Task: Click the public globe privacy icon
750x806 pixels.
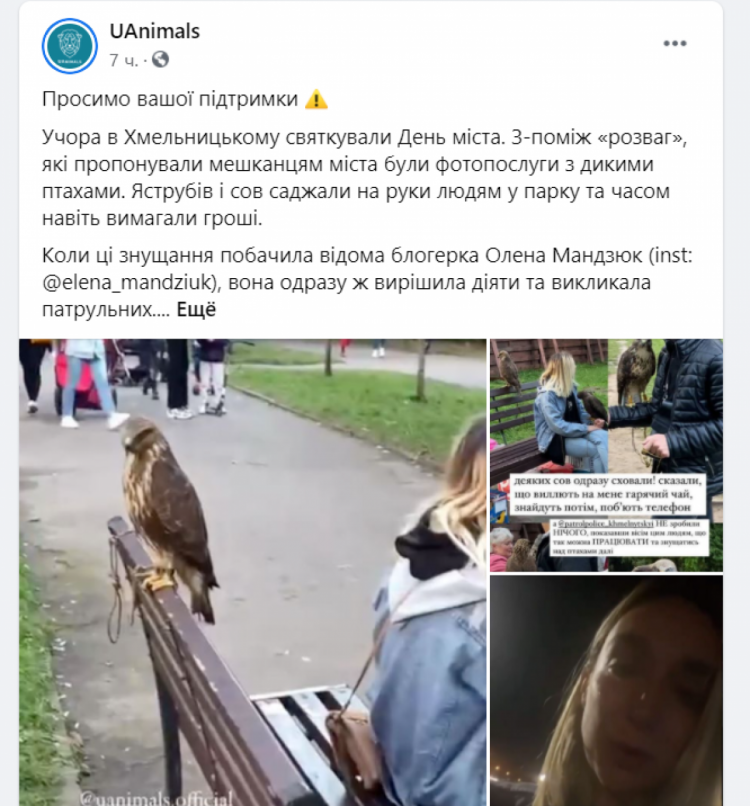Action: [160, 60]
